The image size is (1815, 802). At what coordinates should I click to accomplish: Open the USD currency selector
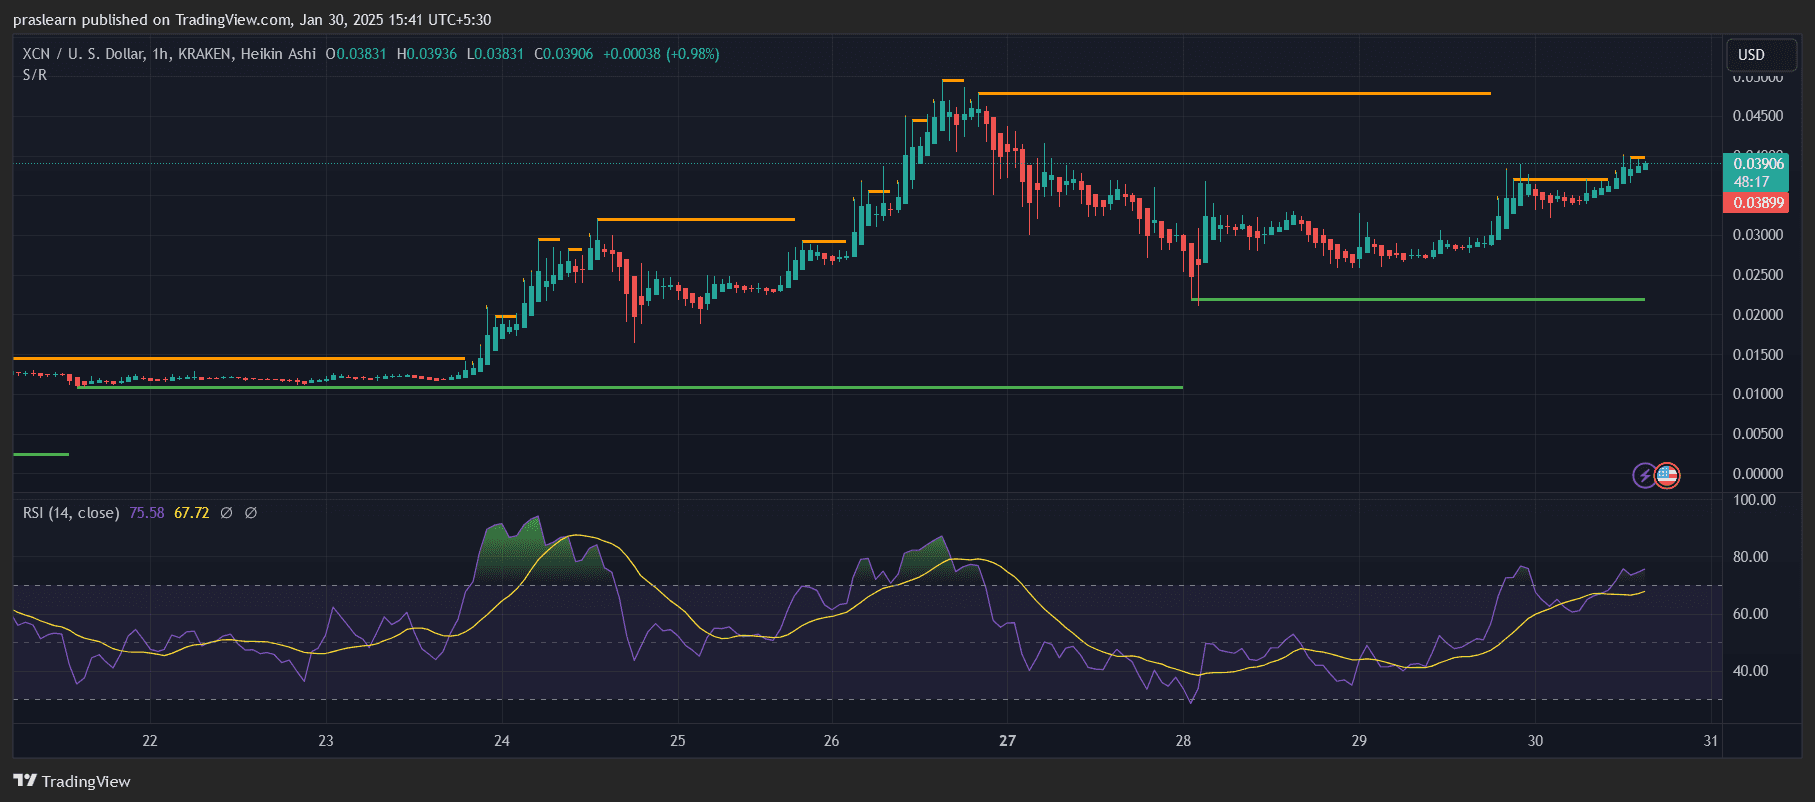pos(1751,55)
